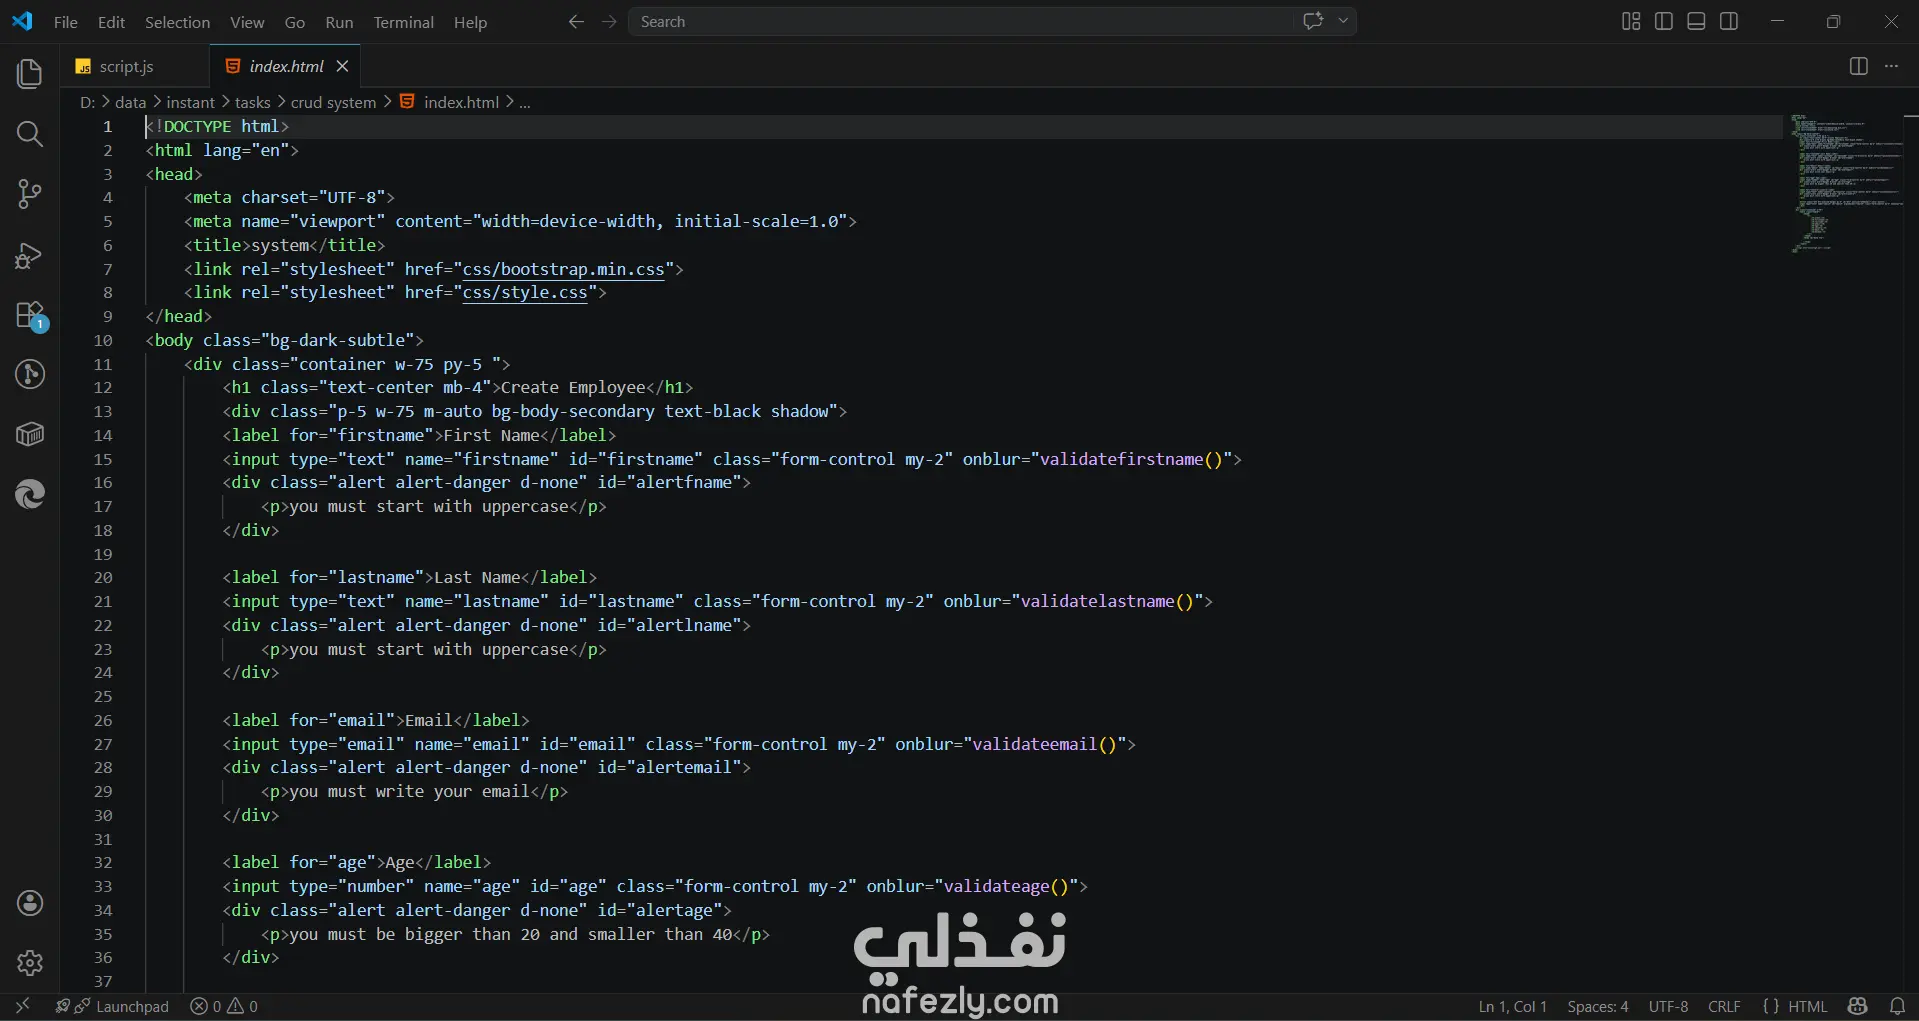The height and width of the screenshot is (1021, 1919).
Task: Open the Terminal menu
Action: (x=403, y=22)
